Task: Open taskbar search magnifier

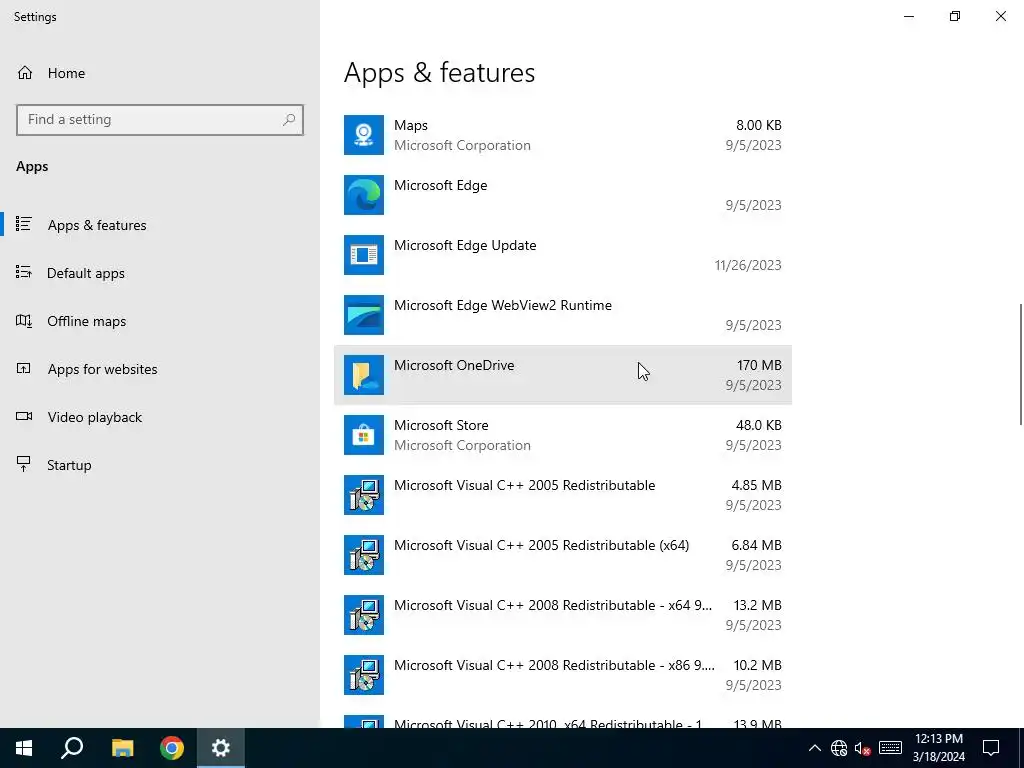Action: [x=72, y=748]
